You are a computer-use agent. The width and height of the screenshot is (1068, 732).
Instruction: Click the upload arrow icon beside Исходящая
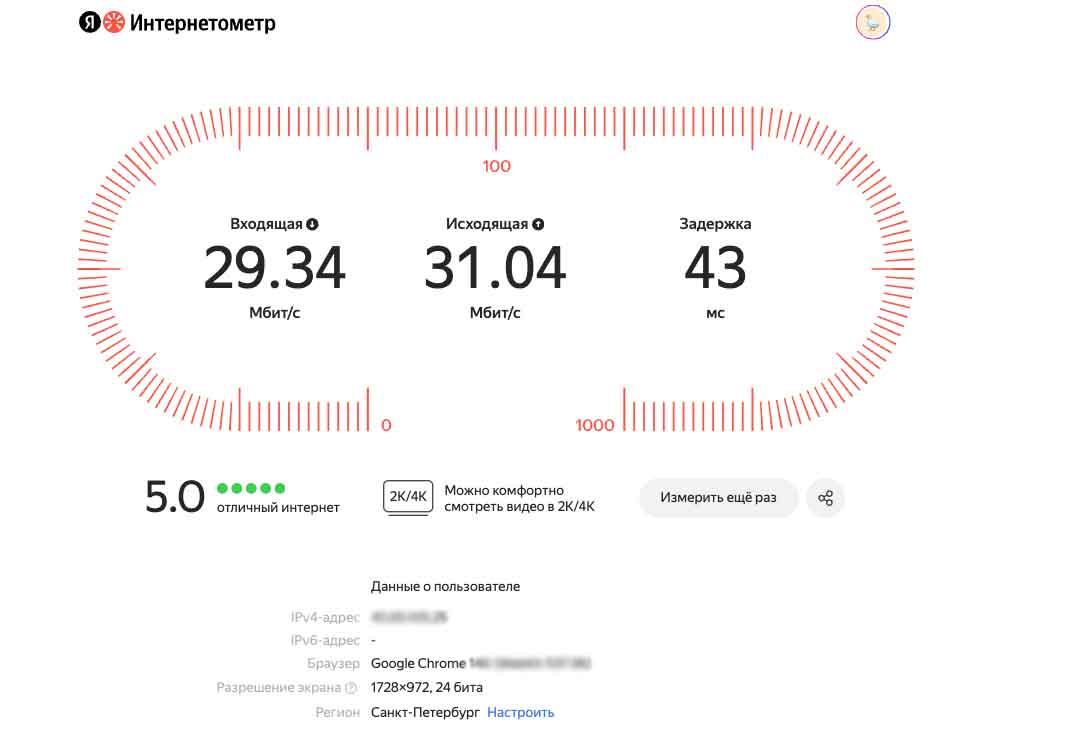click(538, 224)
